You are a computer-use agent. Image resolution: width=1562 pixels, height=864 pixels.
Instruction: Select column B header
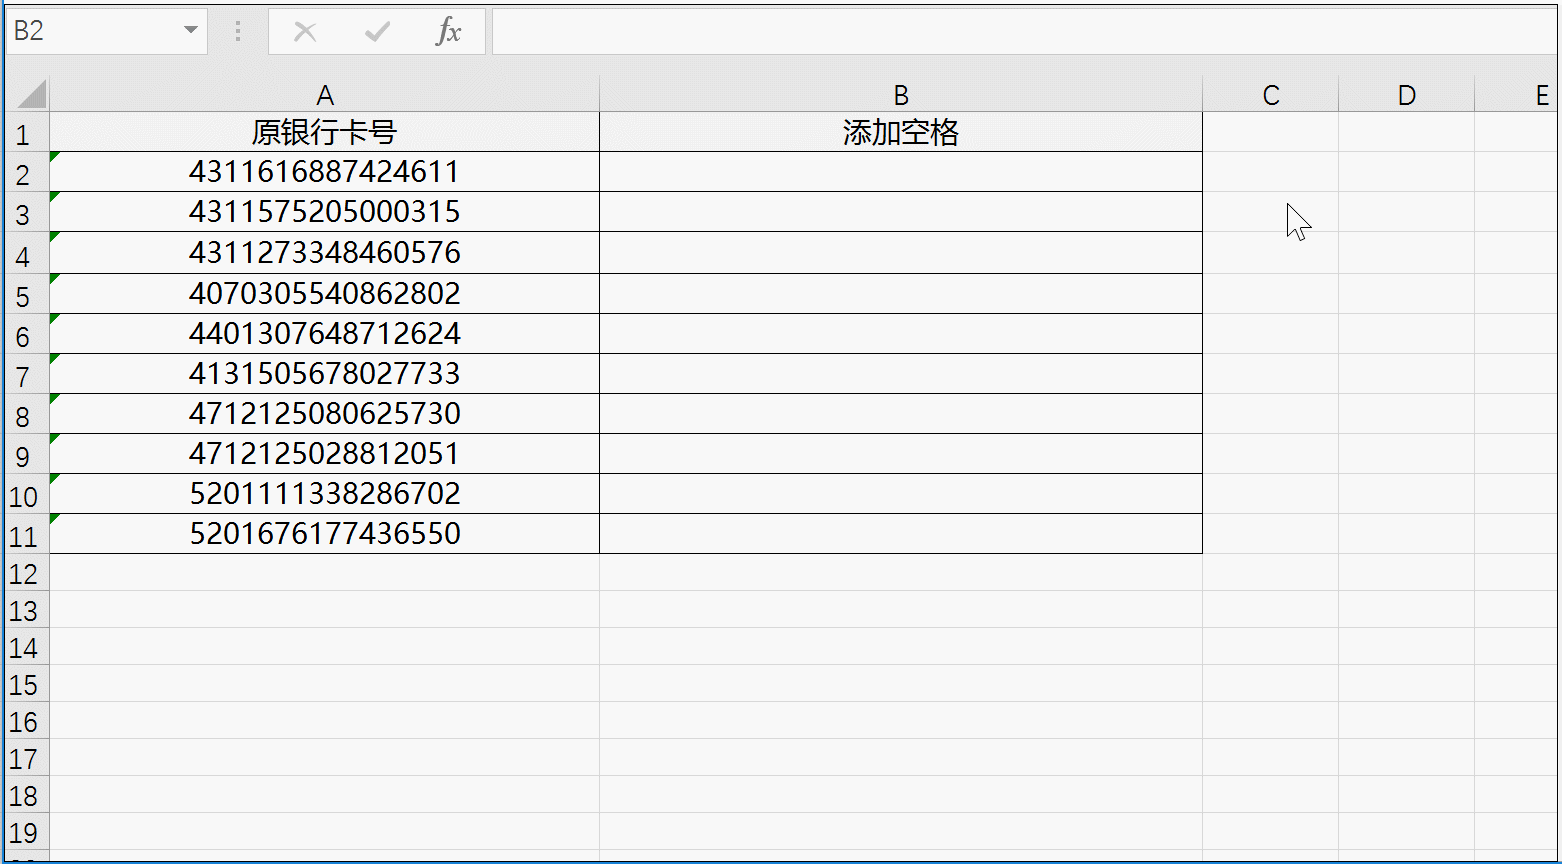tap(900, 95)
